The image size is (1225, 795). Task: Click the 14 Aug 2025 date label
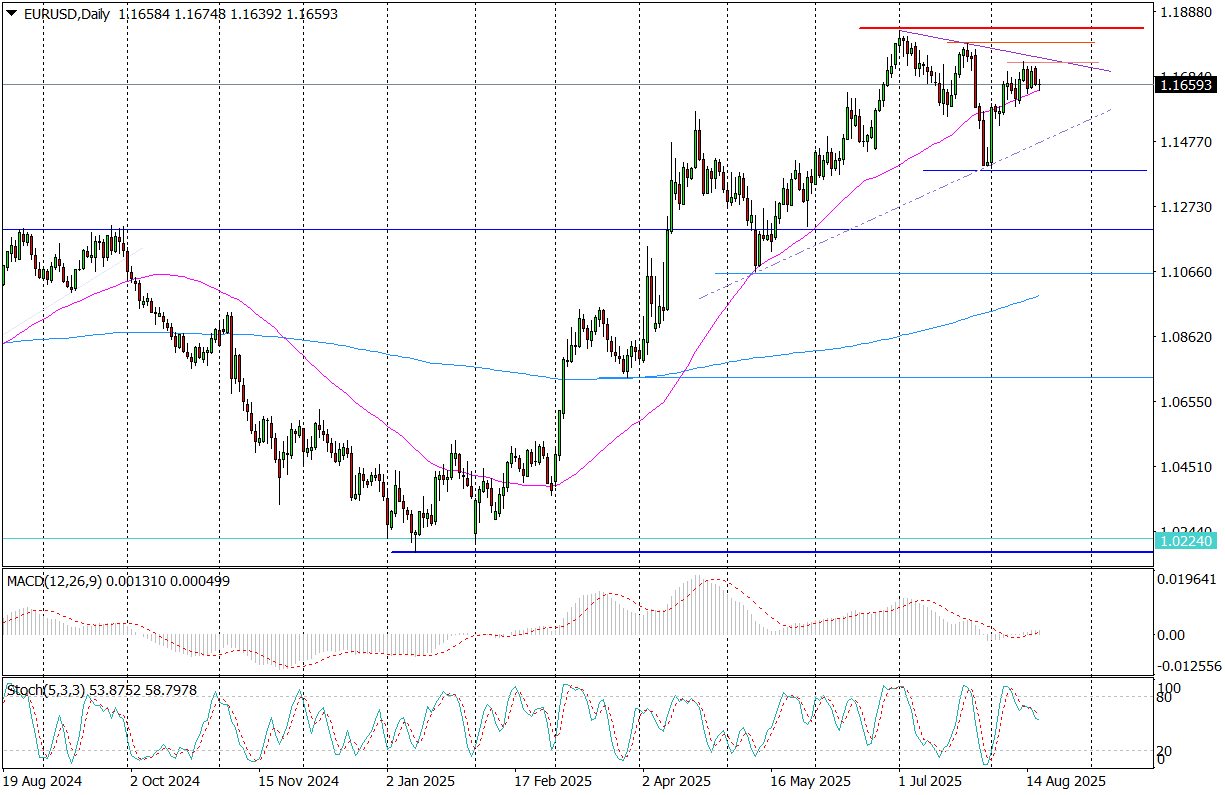point(1066,780)
